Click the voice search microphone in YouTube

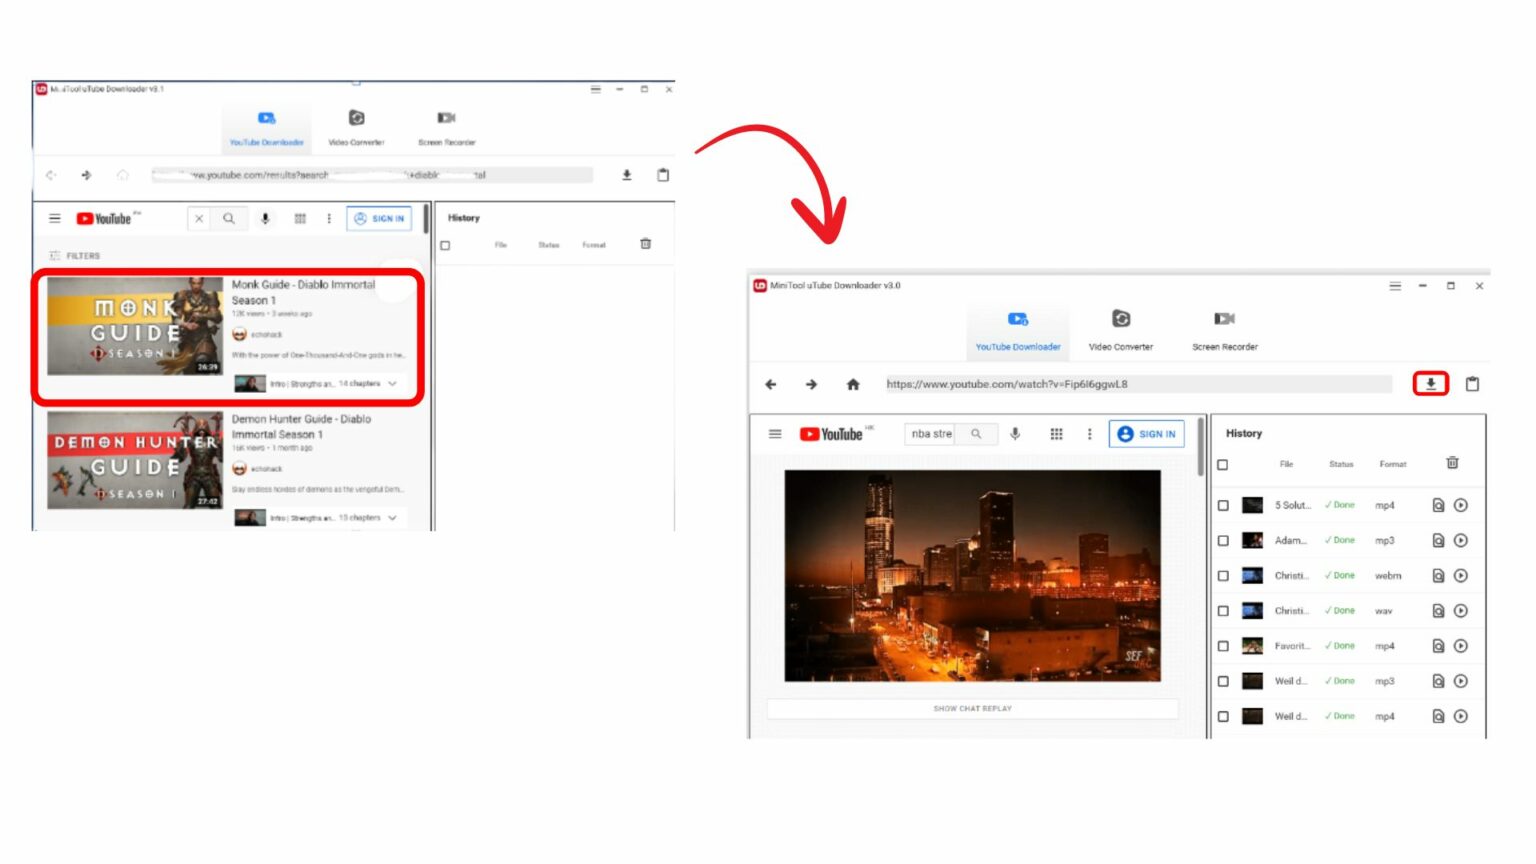tap(1017, 433)
